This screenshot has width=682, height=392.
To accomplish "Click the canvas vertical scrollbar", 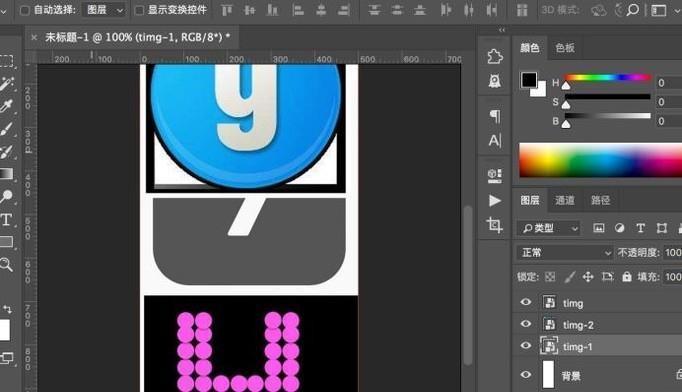I will 468,285.
